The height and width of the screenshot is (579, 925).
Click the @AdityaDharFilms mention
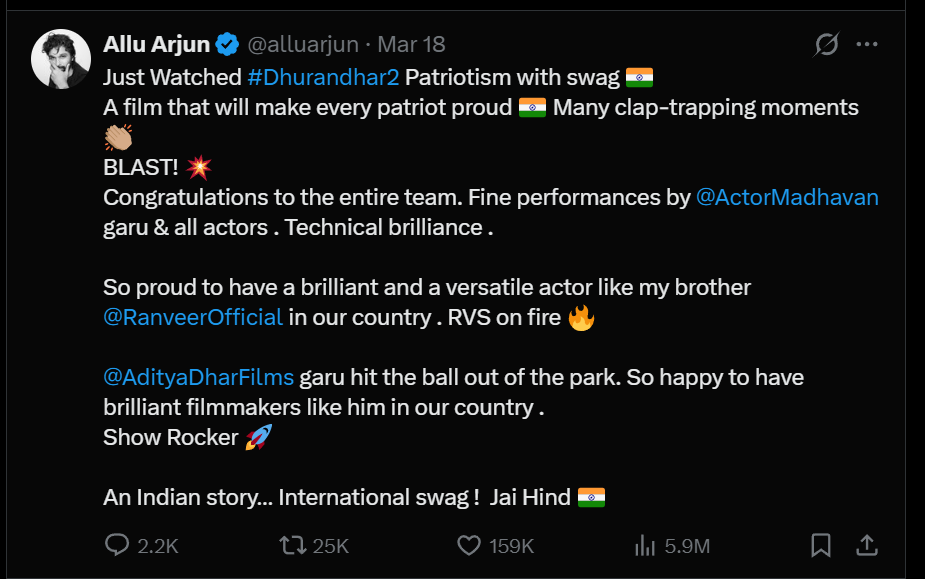tap(199, 377)
